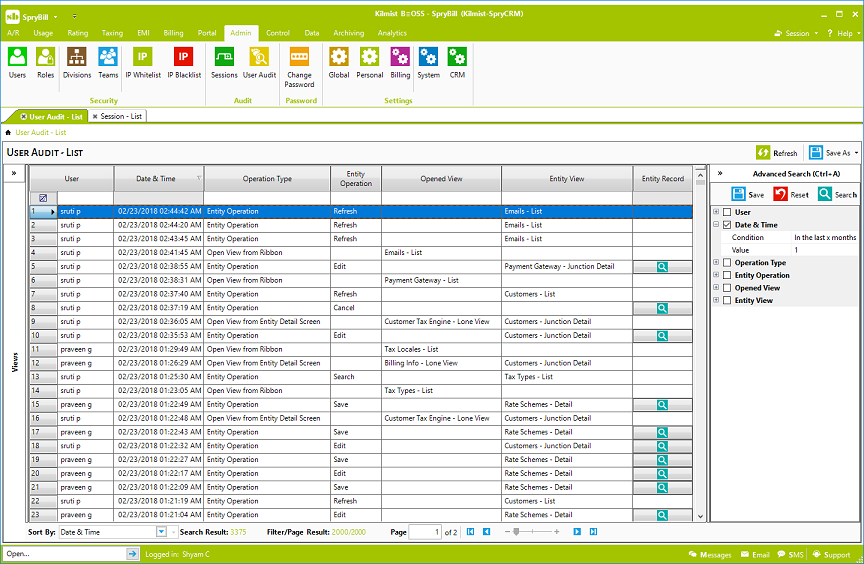This screenshot has width=864, height=564.
Task: Switch to the Billing ribbon tab
Action: pyautogui.click(x=174, y=33)
